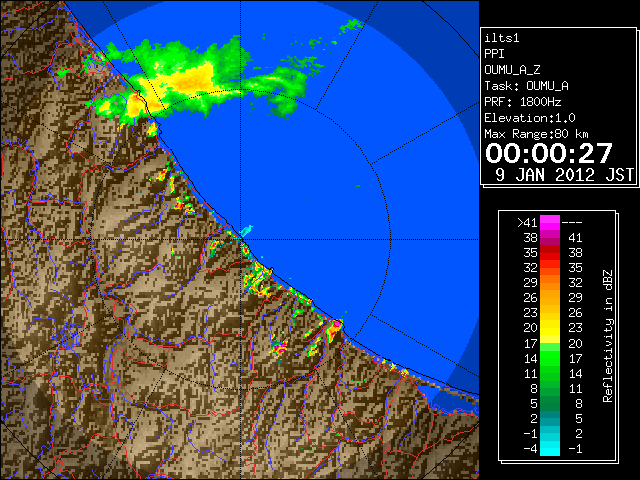
Task: Pick the red band in colour bar
Action: coord(550,253)
